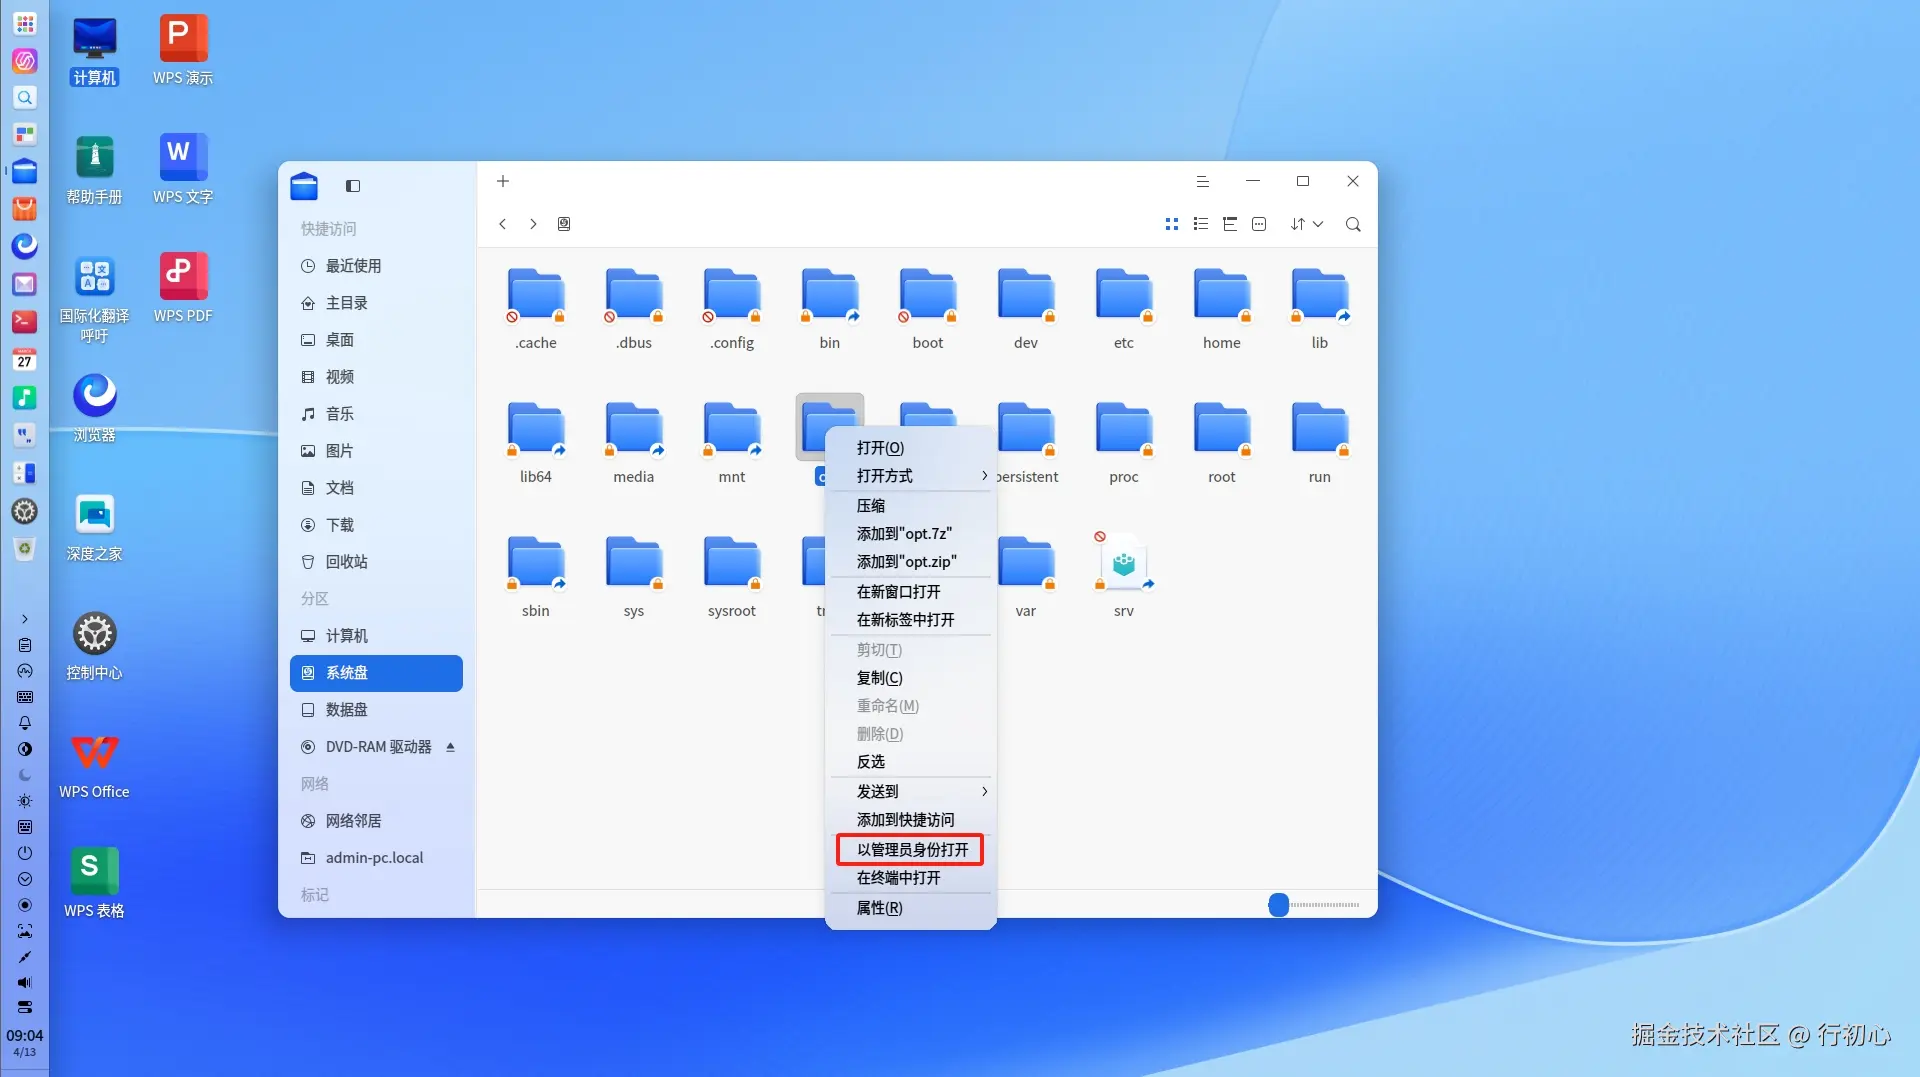1920x1077 pixels.
Task: Select the srv item icon
Action: click(x=1124, y=564)
